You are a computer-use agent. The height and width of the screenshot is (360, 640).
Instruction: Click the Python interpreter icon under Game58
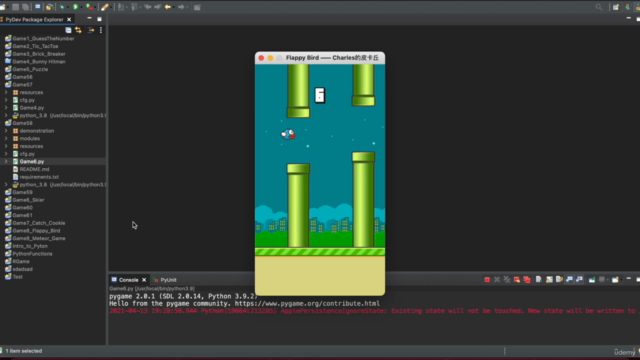tap(16, 185)
